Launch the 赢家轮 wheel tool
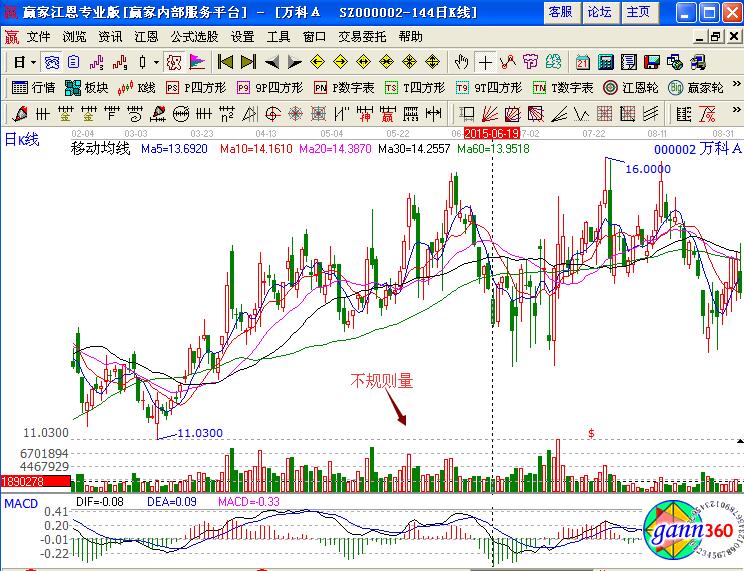The height and width of the screenshot is (571, 744). (x=696, y=88)
